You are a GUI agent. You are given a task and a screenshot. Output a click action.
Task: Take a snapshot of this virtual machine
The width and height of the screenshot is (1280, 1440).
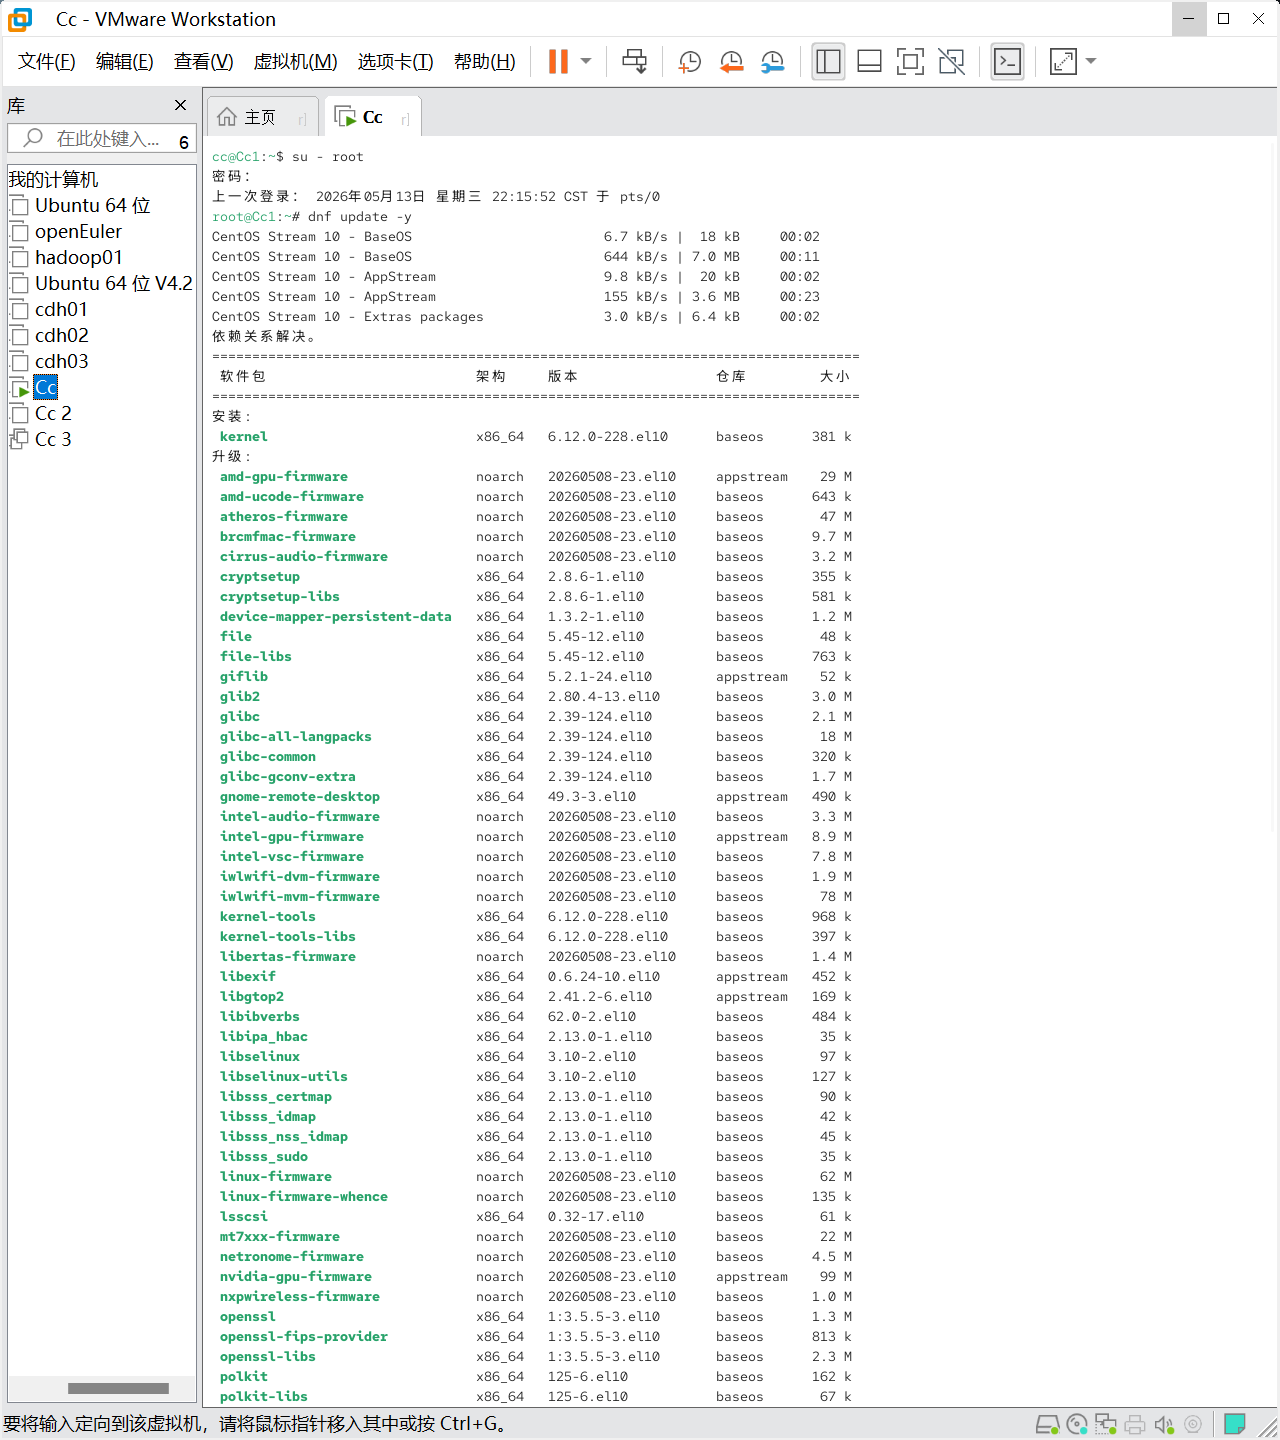[689, 61]
